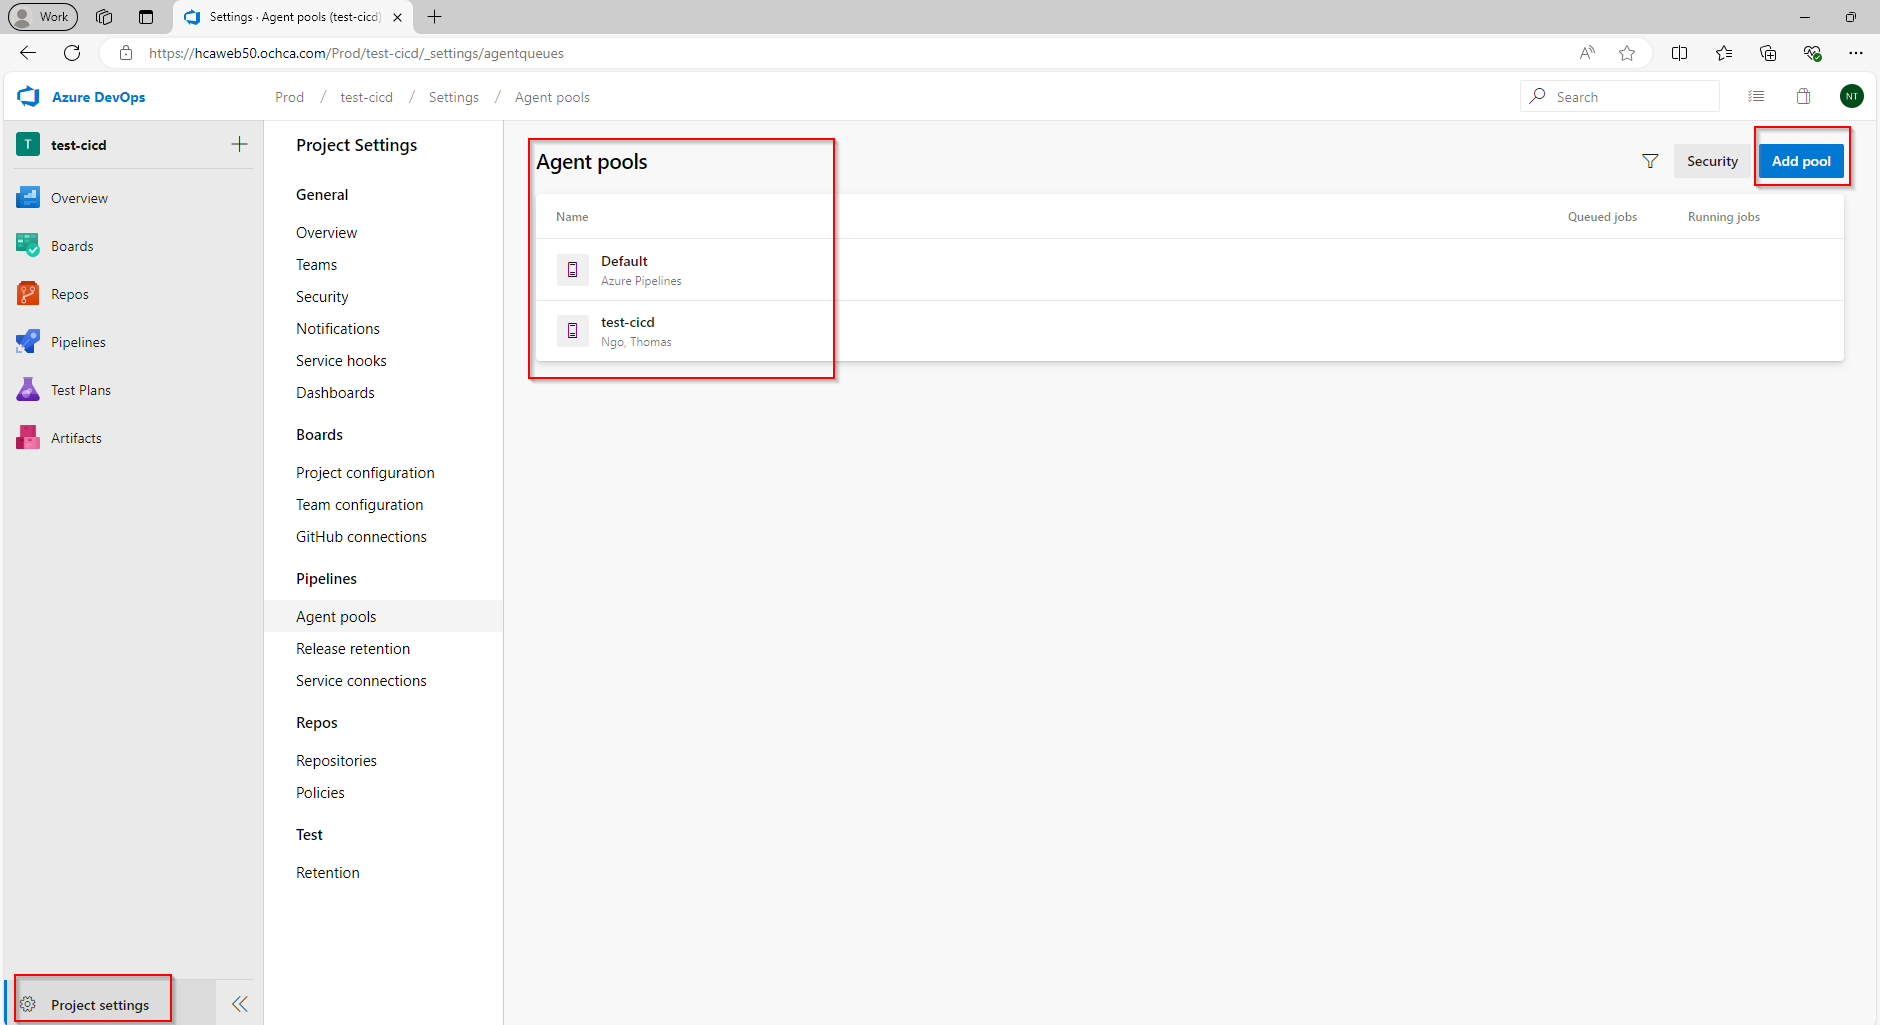
Task: Select Agent pools in Pipelines settings
Action: click(384, 617)
